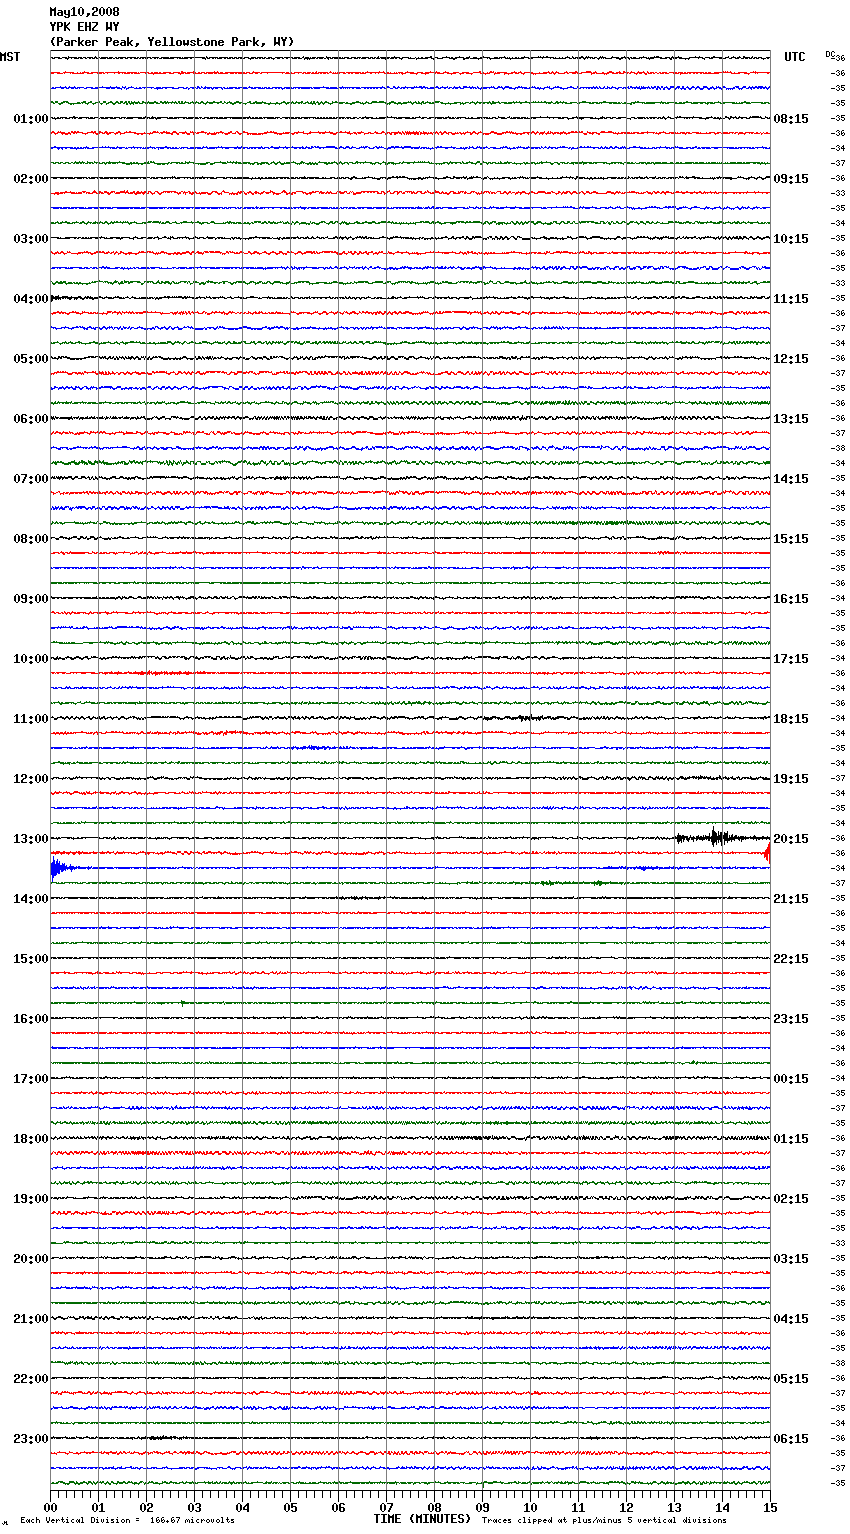The width and height of the screenshot is (850, 1534).
Task: Select the 16:00 MST time label
Action: pos(30,1019)
